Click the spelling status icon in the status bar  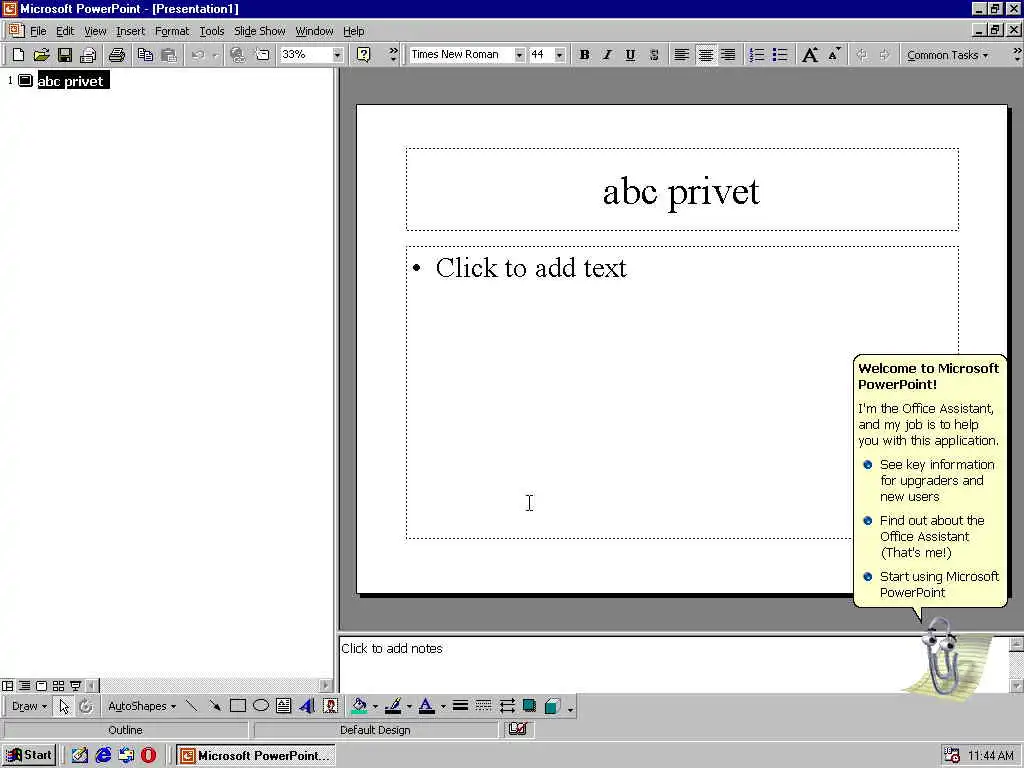[518, 729]
